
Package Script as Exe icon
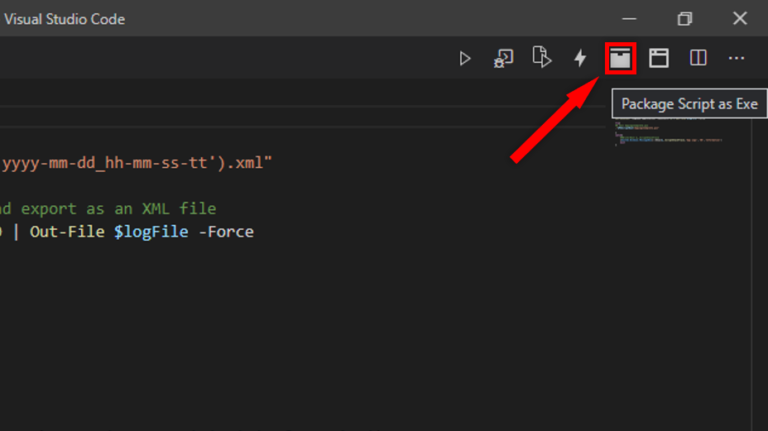point(620,58)
